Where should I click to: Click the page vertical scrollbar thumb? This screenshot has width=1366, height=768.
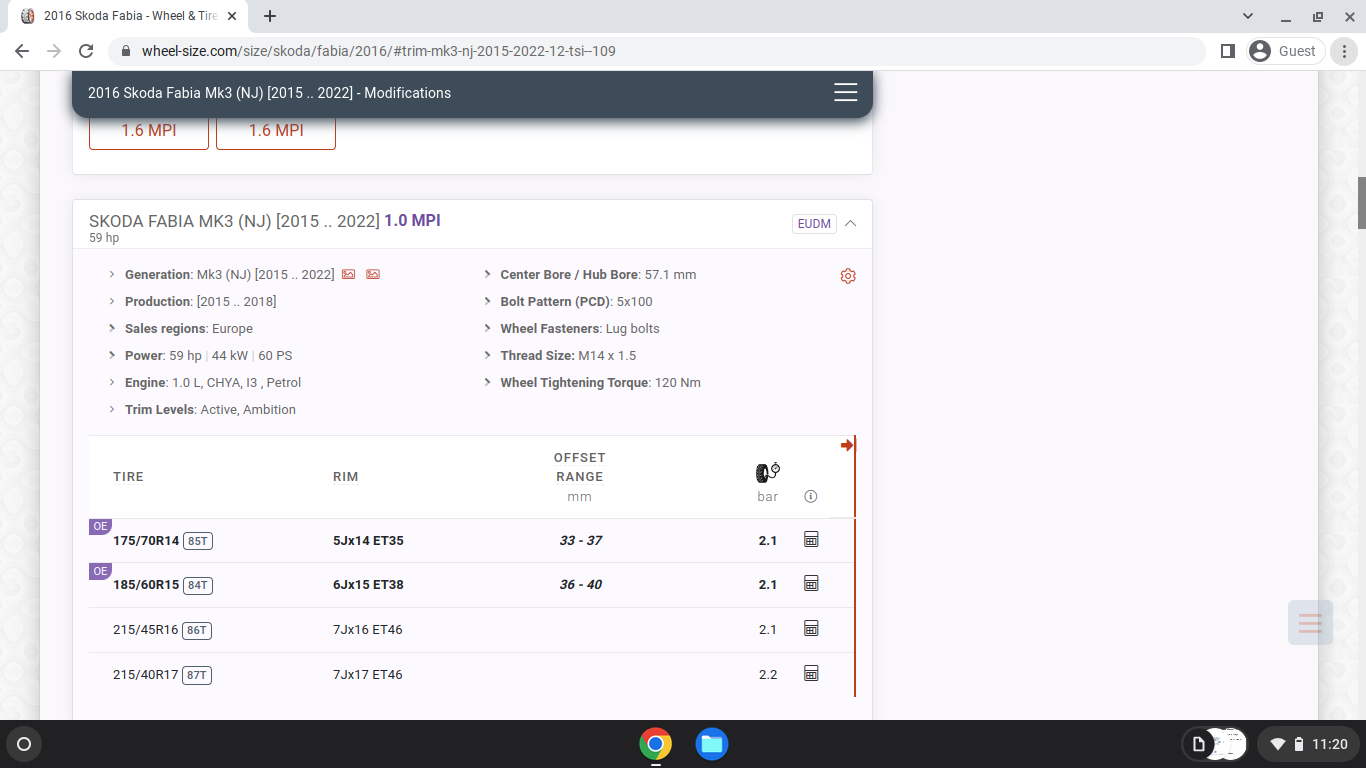(x=1361, y=203)
